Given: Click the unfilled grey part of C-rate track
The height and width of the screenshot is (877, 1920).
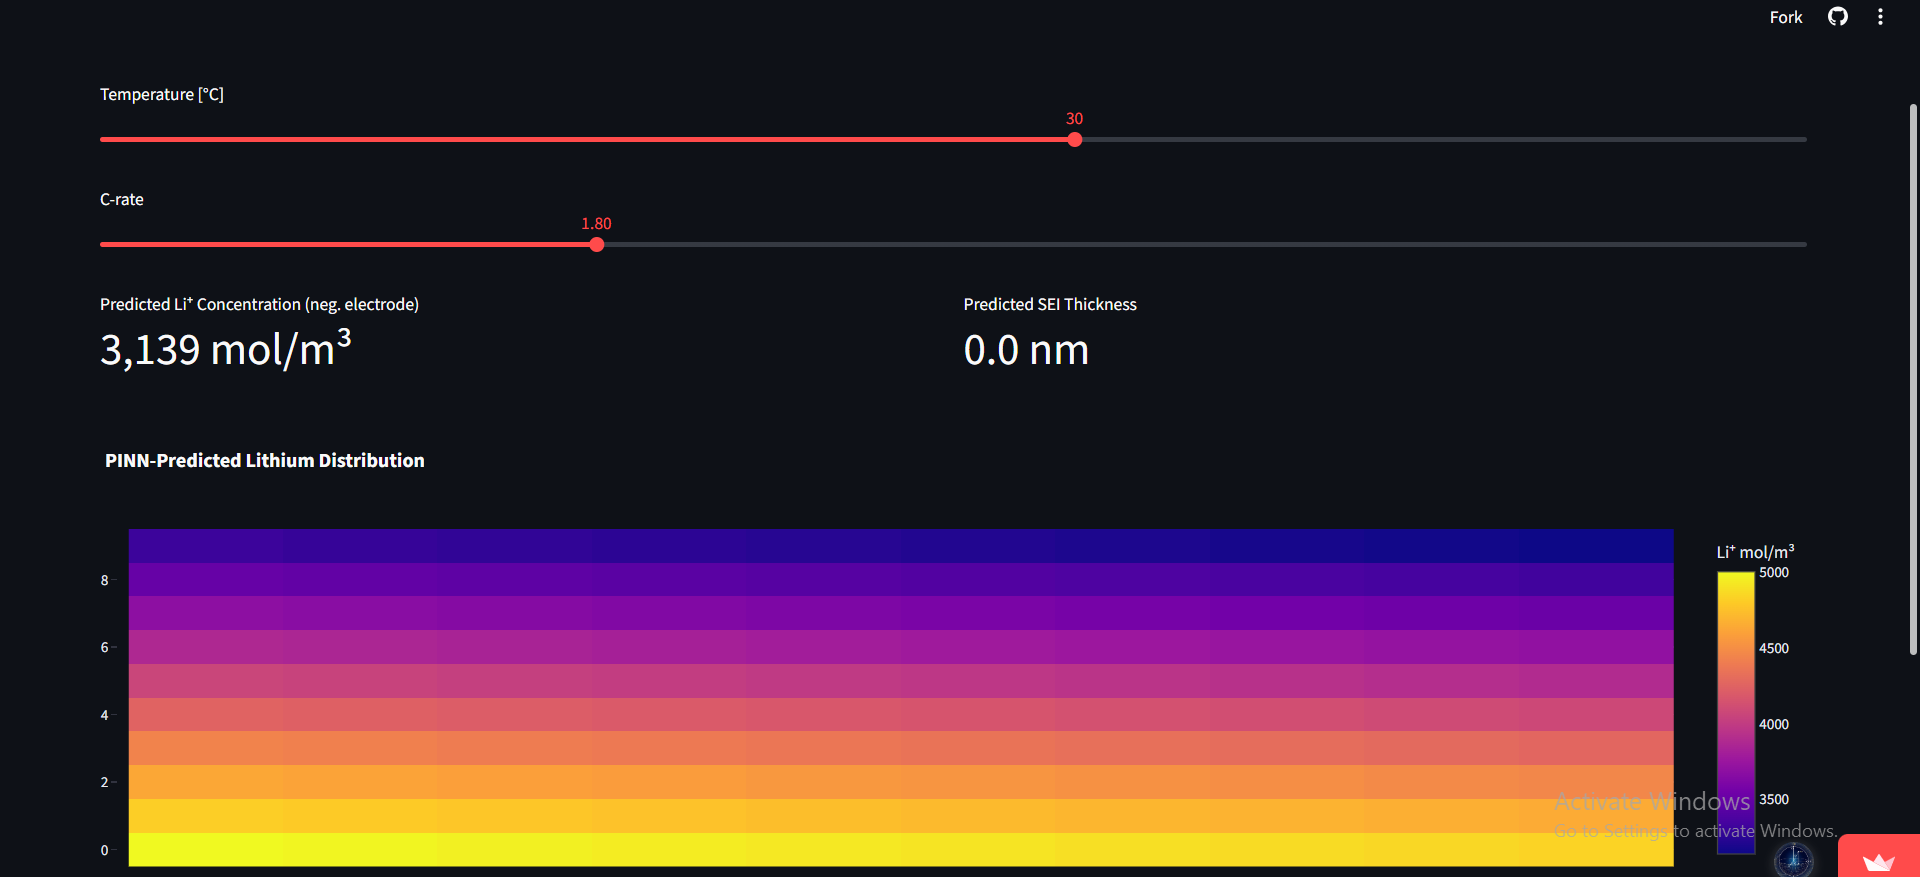Looking at the screenshot, I should point(1200,245).
